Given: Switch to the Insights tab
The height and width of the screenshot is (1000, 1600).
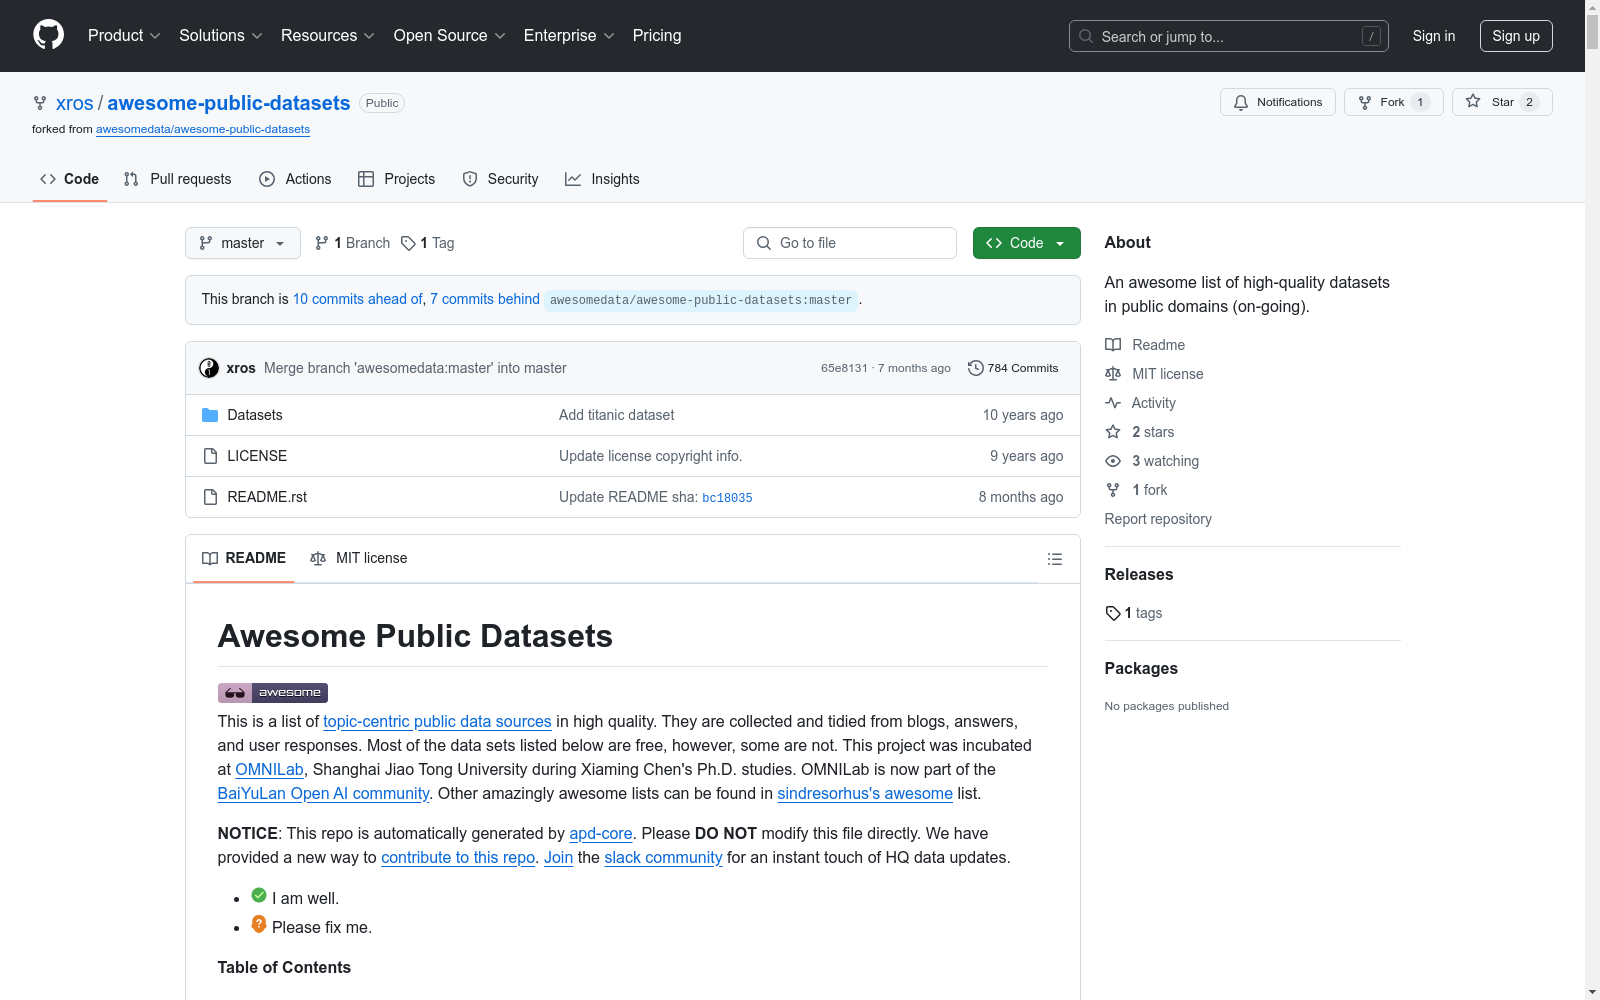Looking at the screenshot, I should click(602, 179).
